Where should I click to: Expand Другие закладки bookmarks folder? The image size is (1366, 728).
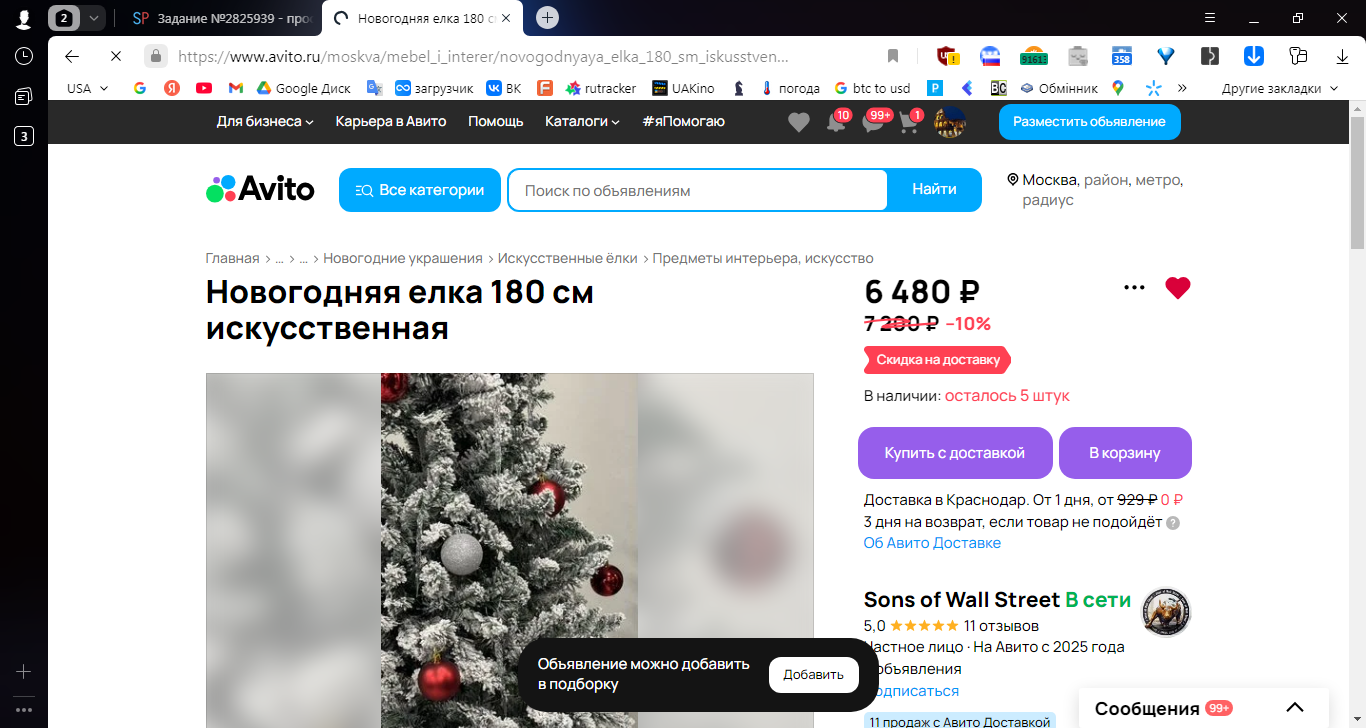click(1279, 88)
